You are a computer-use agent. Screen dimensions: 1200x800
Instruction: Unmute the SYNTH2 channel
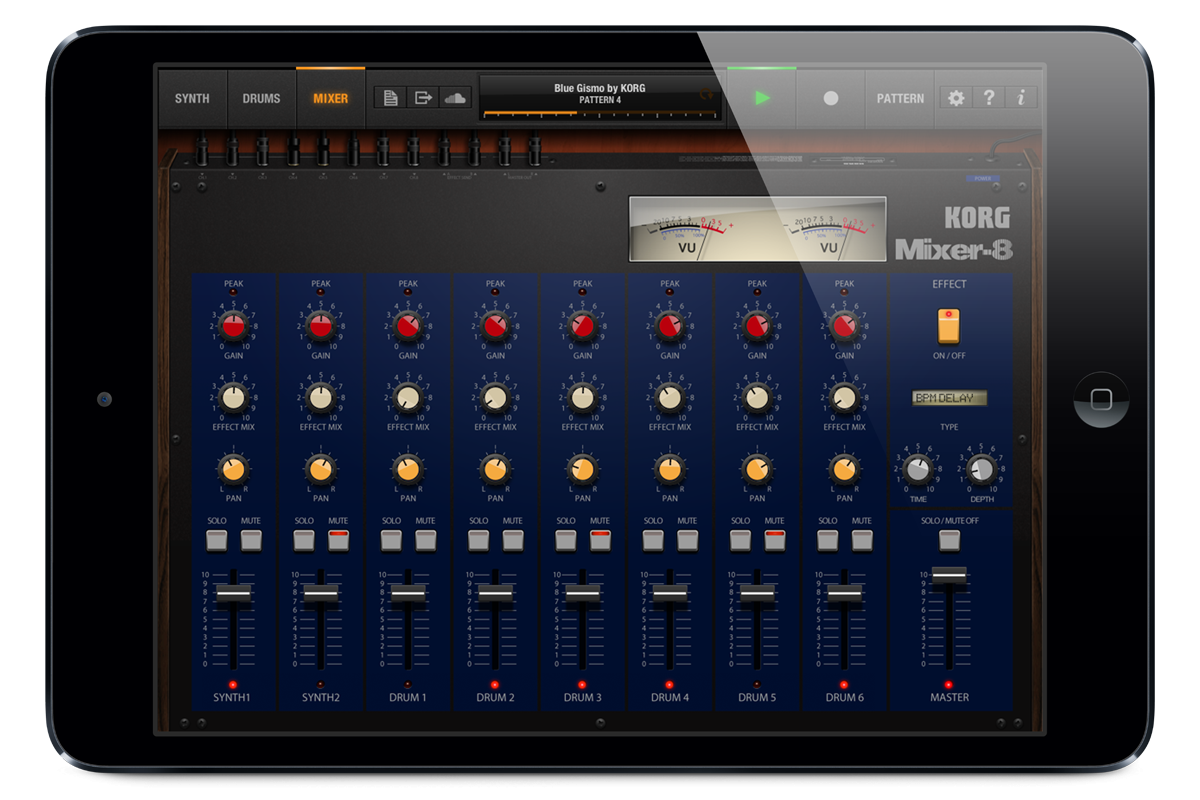tap(338, 540)
